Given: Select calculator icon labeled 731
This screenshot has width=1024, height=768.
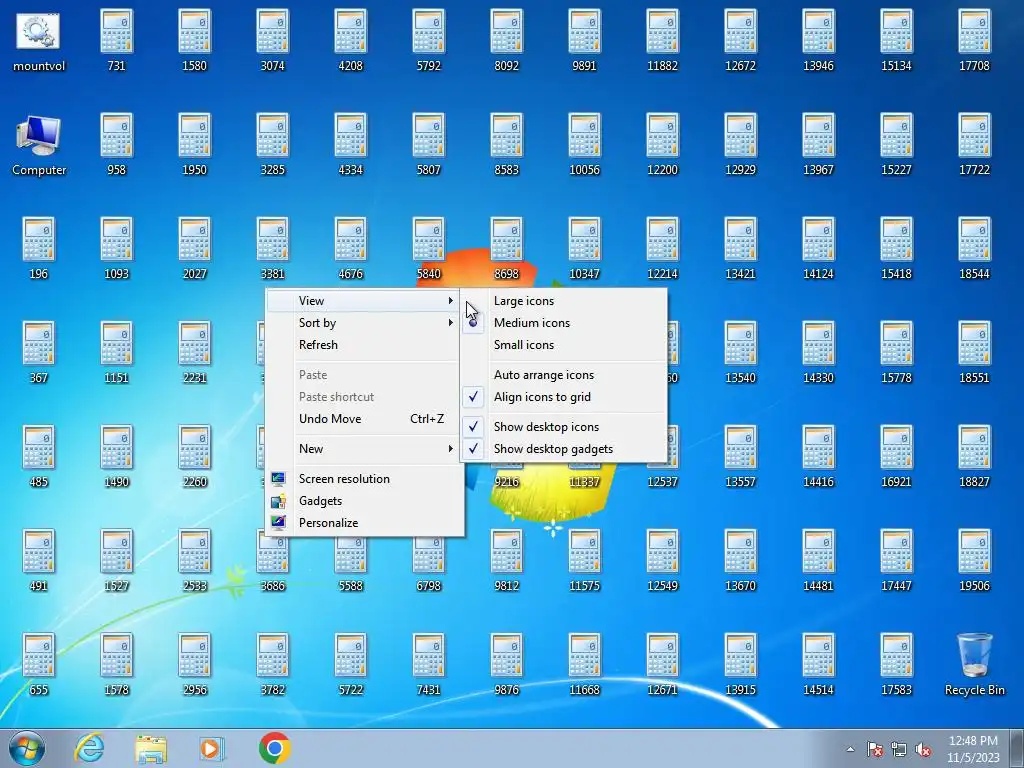Looking at the screenshot, I should pos(116,40).
